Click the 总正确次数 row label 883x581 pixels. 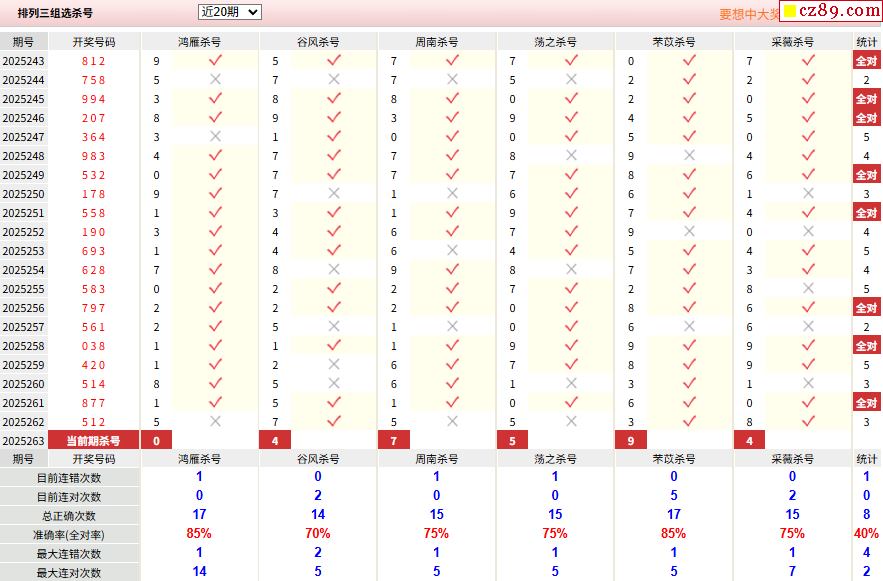[x=69, y=516]
